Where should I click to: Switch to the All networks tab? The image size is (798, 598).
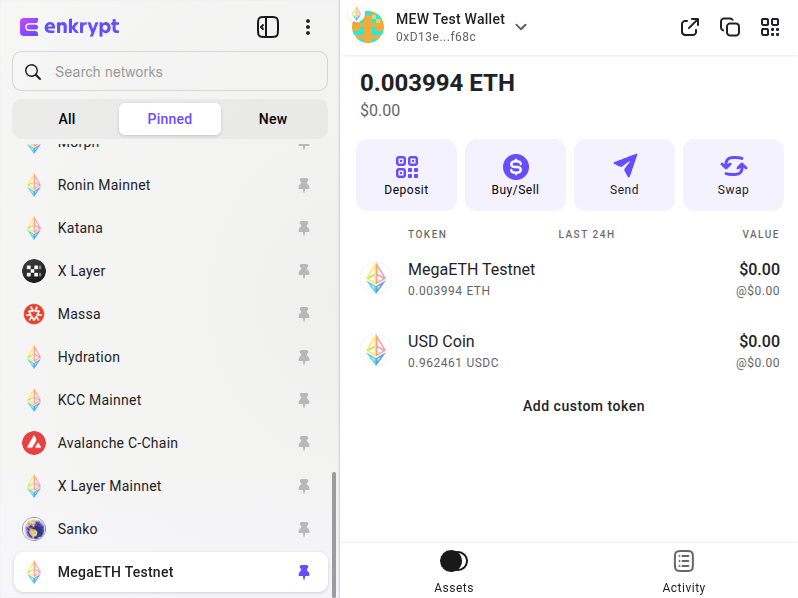click(67, 119)
